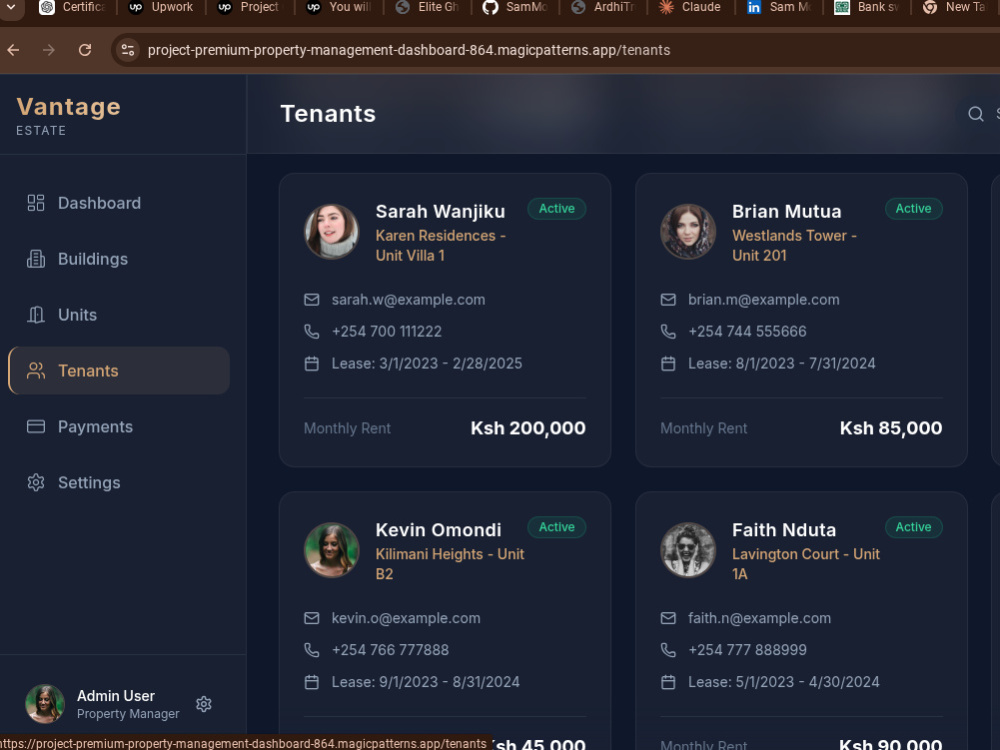The height and width of the screenshot is (750, 1000).
Task: Click Westlands Tower - Unit 201 text
Action: pyautogui.click(x=794, y=246)
